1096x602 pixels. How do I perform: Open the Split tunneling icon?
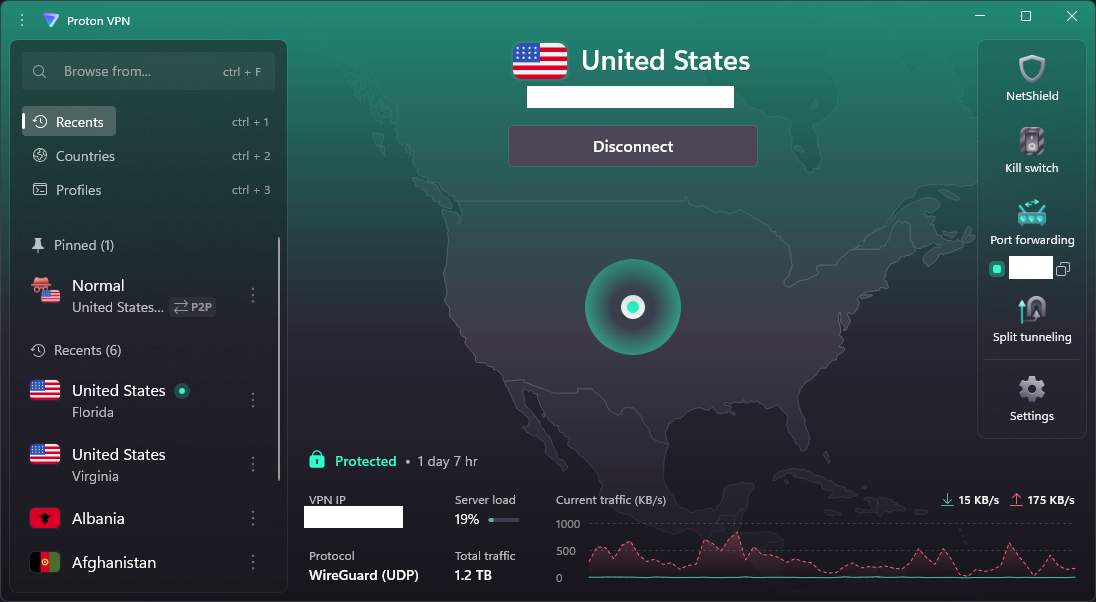tap(1032, 310)
